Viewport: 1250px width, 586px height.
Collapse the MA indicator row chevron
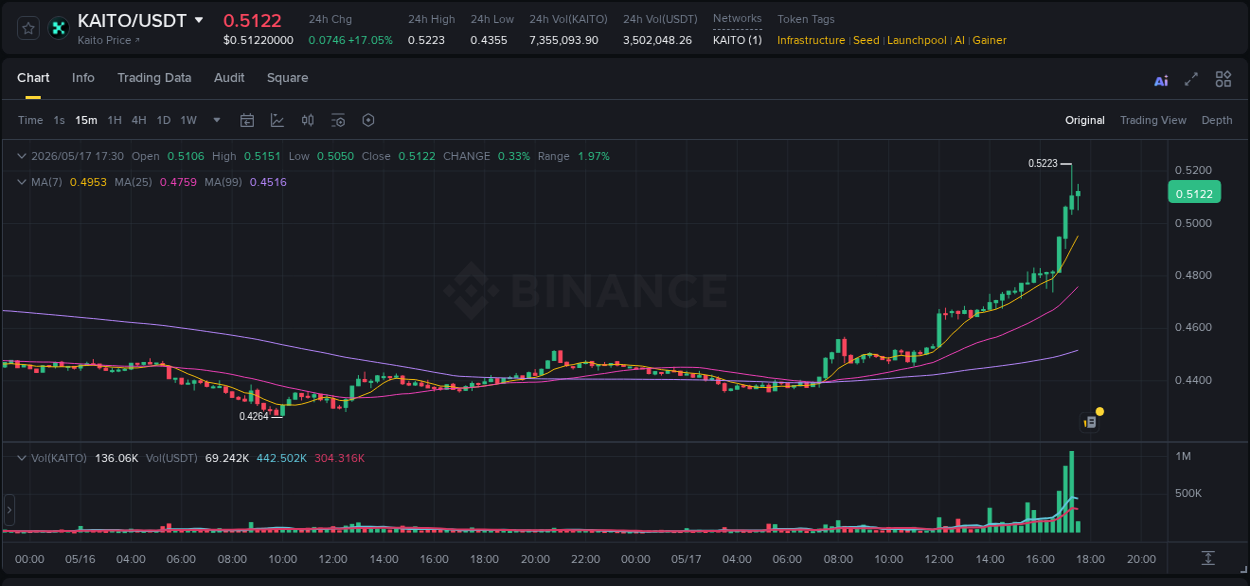point(21,182)
